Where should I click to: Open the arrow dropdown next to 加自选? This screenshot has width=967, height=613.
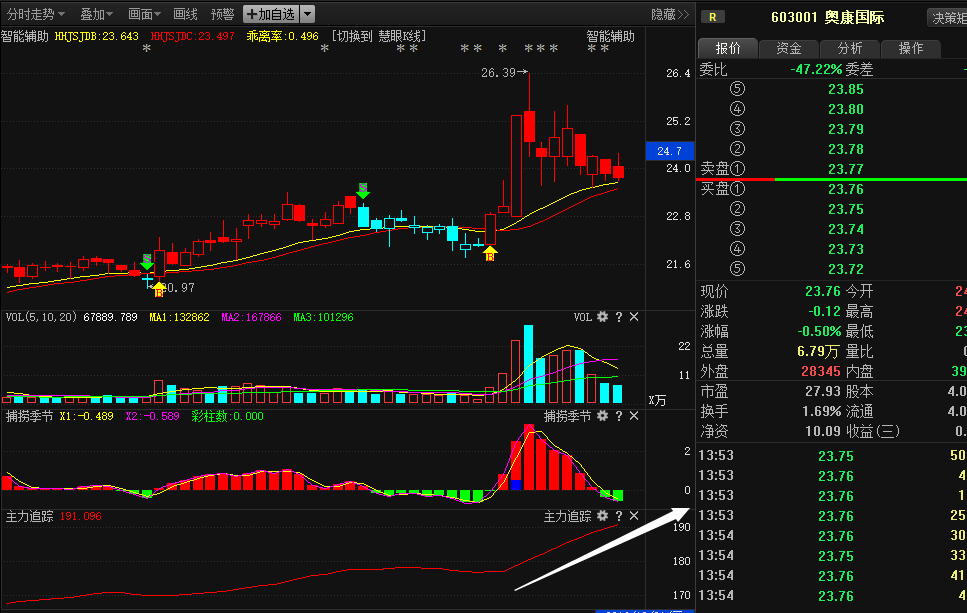307,14
